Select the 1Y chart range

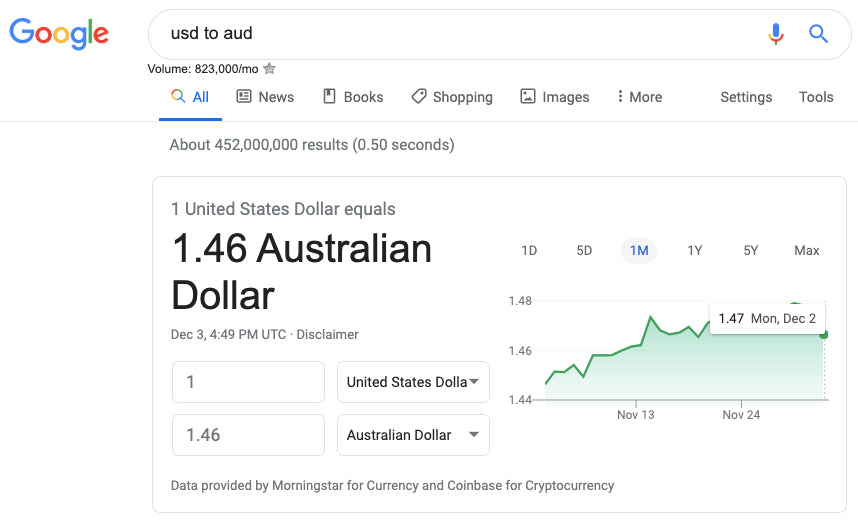click(694, 250)
